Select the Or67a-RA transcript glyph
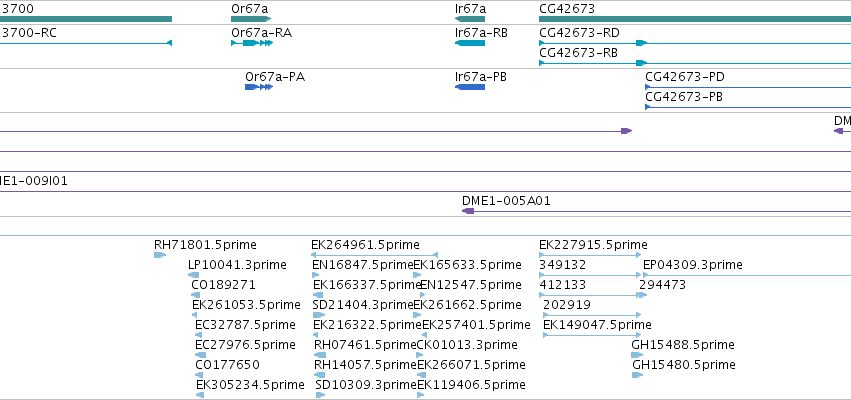851x400 pixels. (x=252, y=43)
